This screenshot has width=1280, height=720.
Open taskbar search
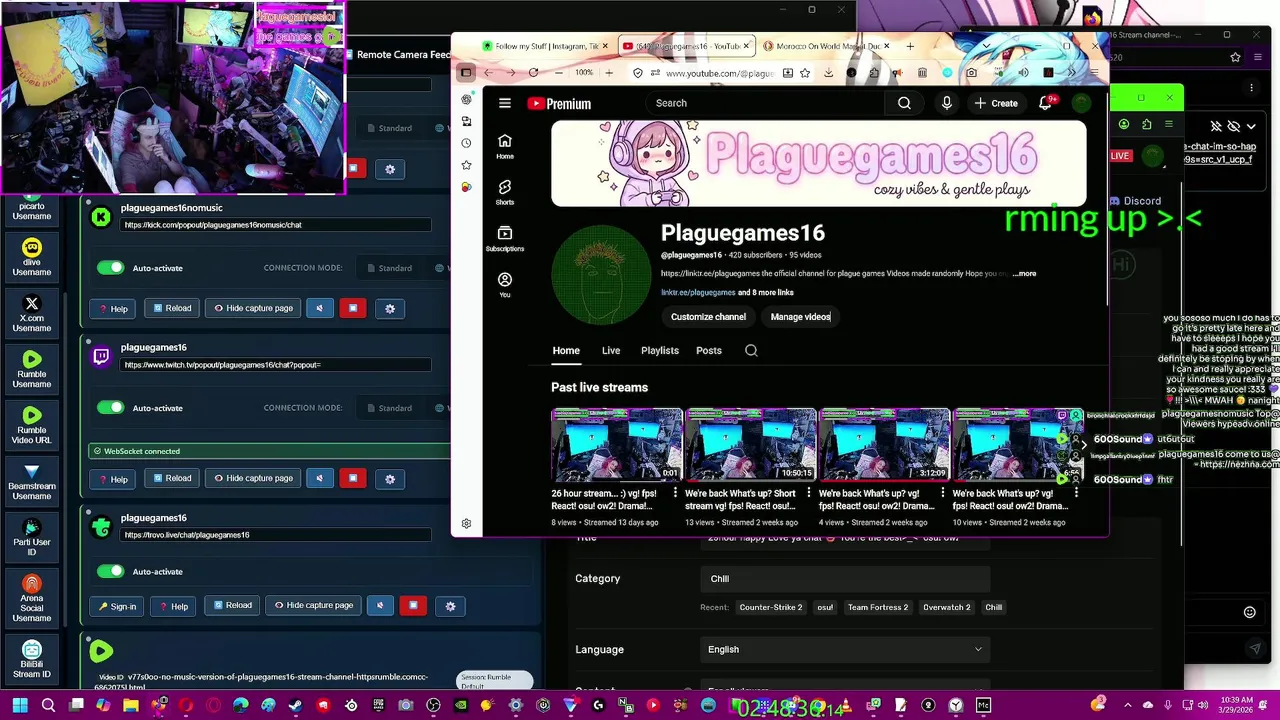(48, 706)
